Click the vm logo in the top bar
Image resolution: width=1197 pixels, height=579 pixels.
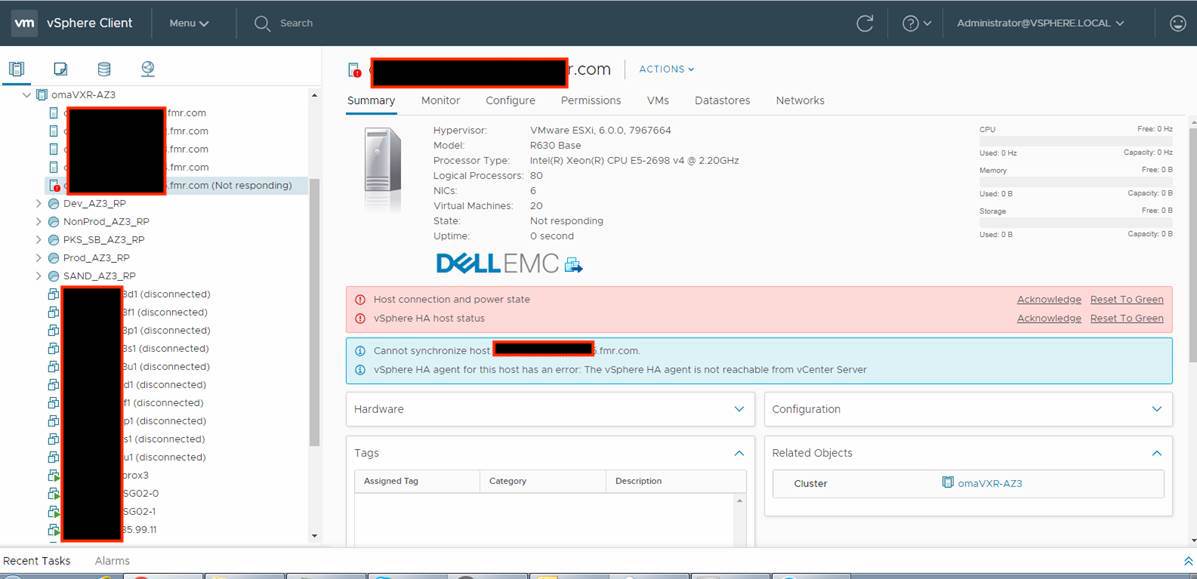point(24,22)
